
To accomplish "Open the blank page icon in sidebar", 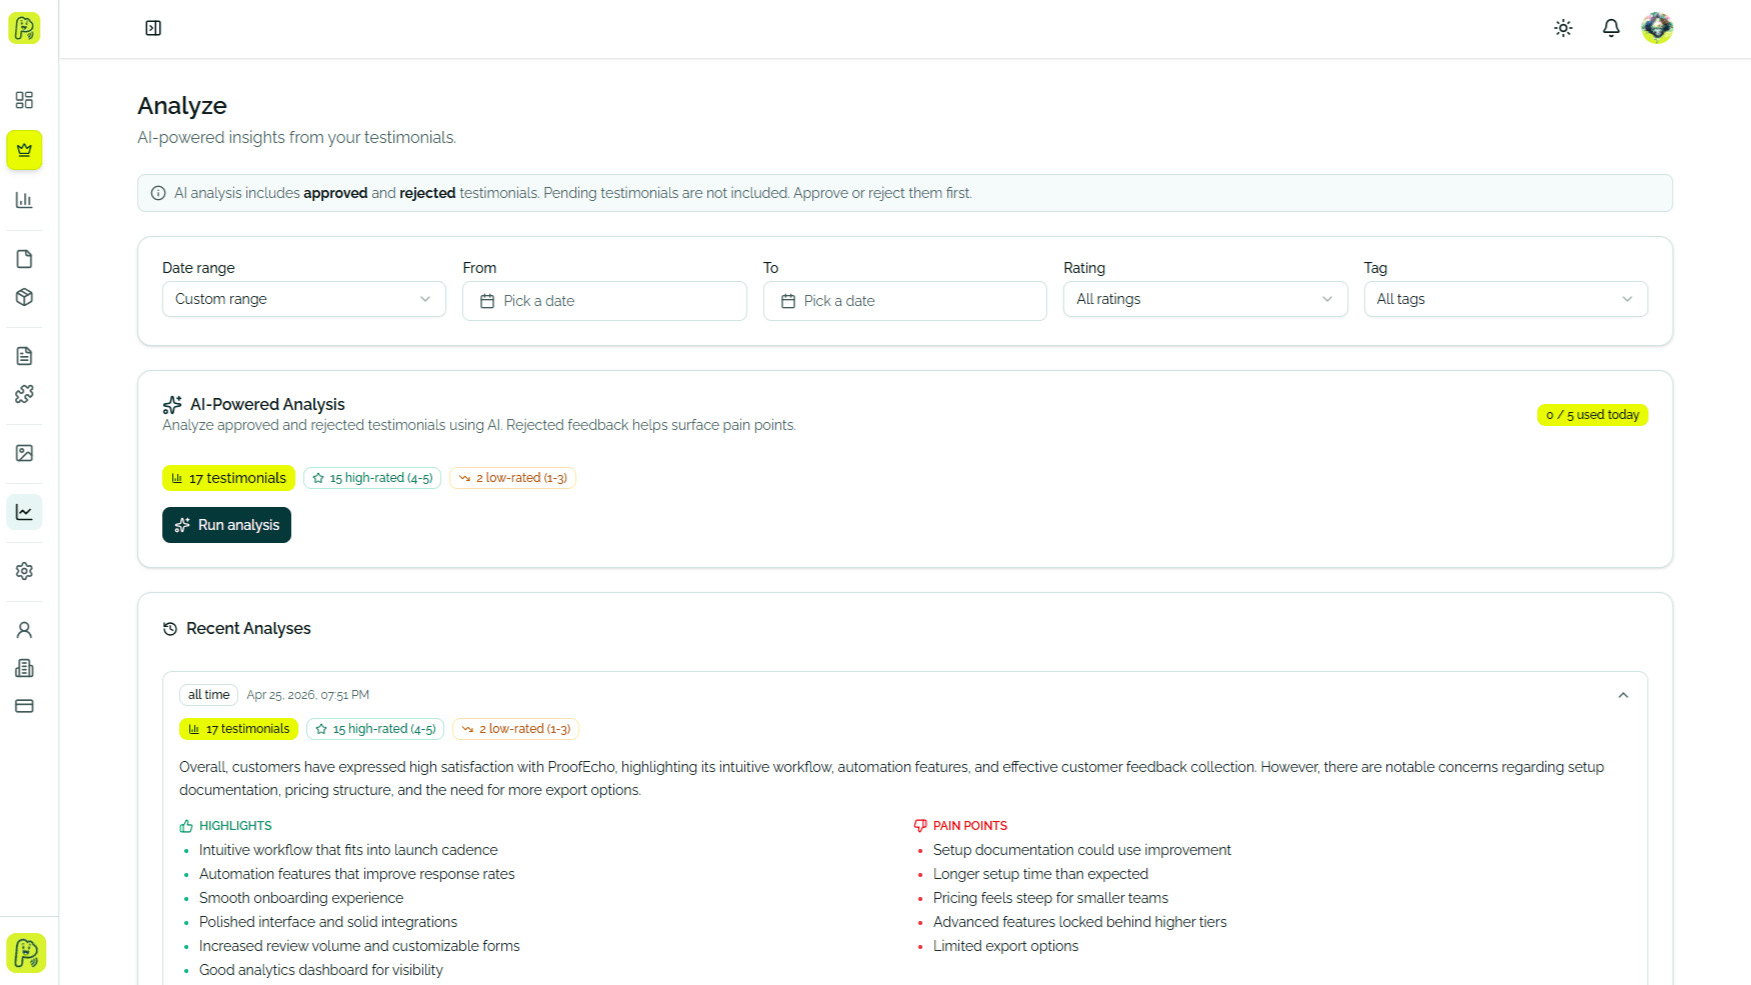I will (24, 259).
